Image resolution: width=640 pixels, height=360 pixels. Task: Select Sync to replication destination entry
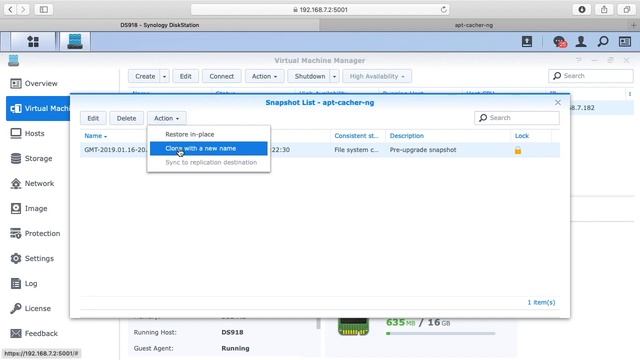(x=209, y=162)
